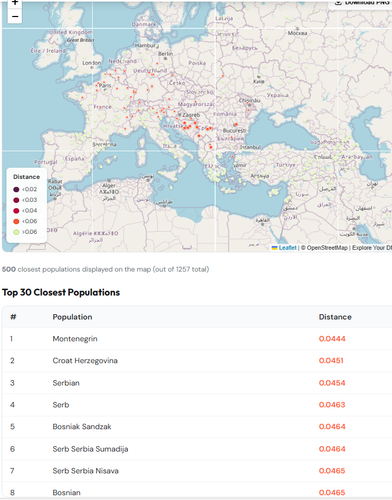Open the OpenStreetMap attribution link

coord(327,248)
